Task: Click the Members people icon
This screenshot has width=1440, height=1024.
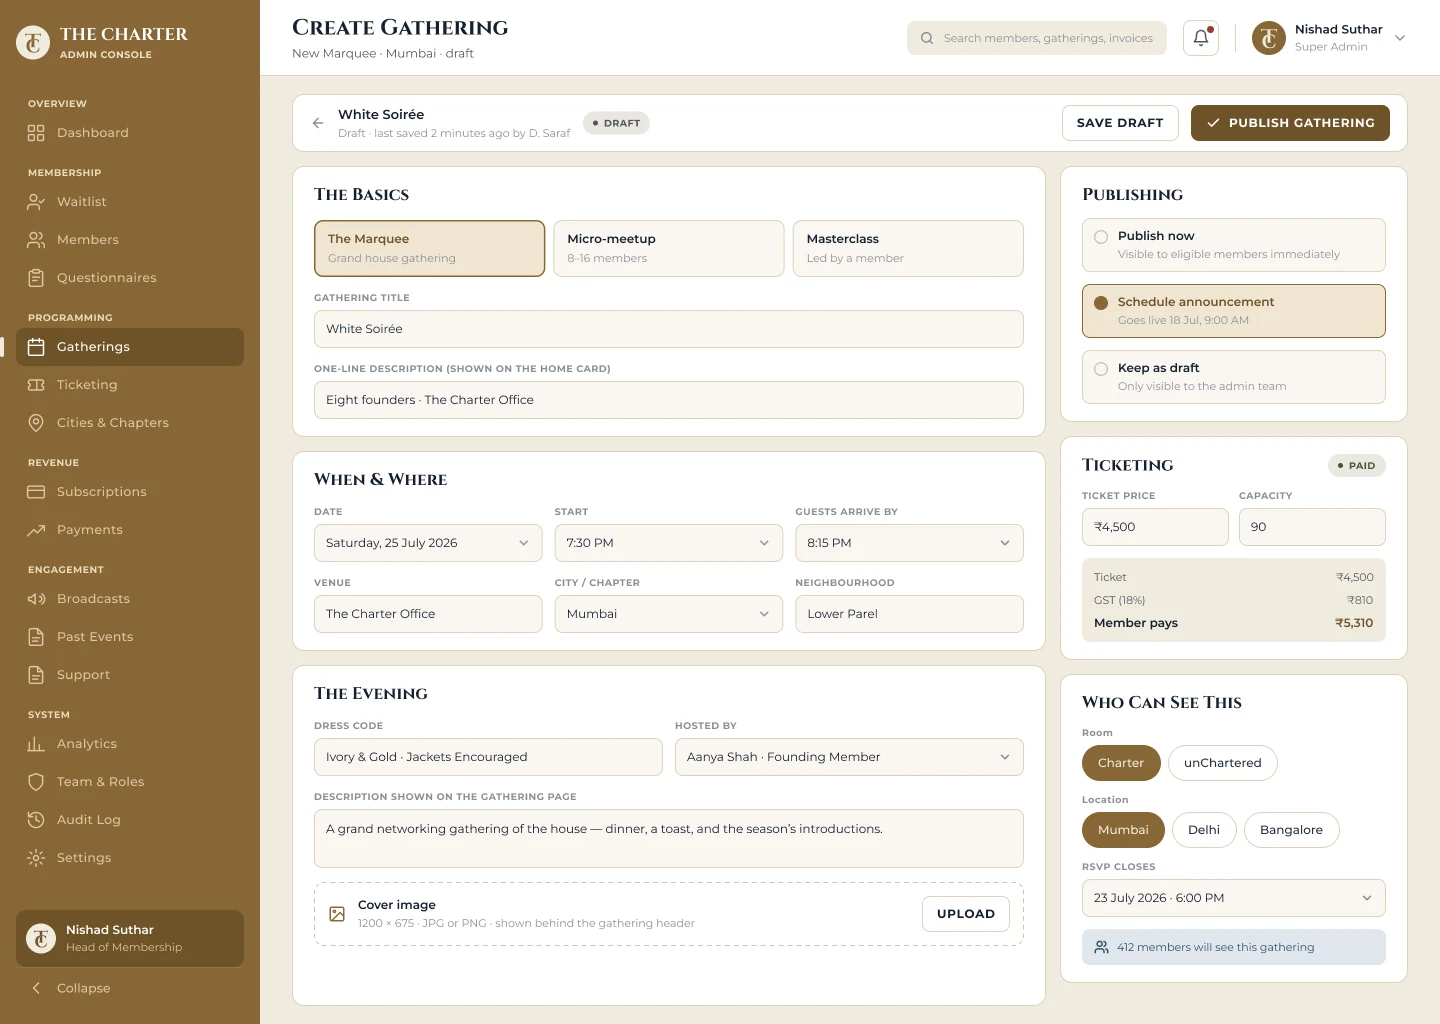Action: 36,240
